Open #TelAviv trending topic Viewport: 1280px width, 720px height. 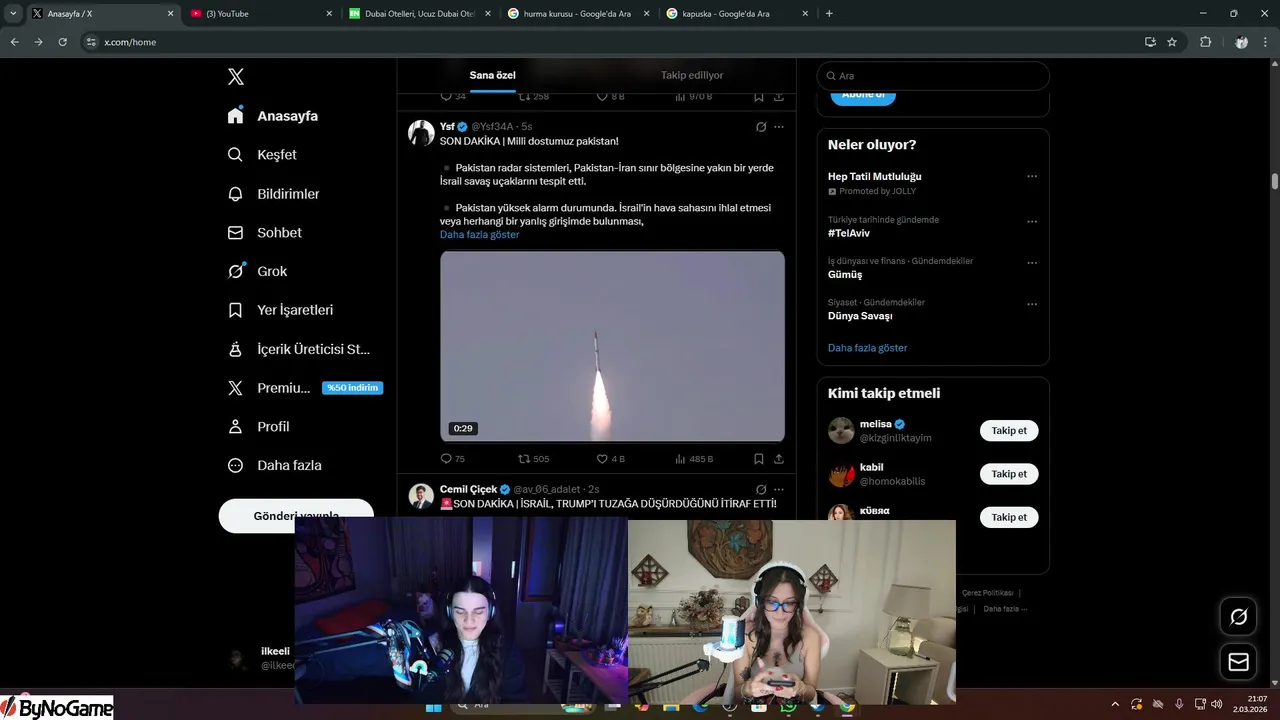click(849, 233)
